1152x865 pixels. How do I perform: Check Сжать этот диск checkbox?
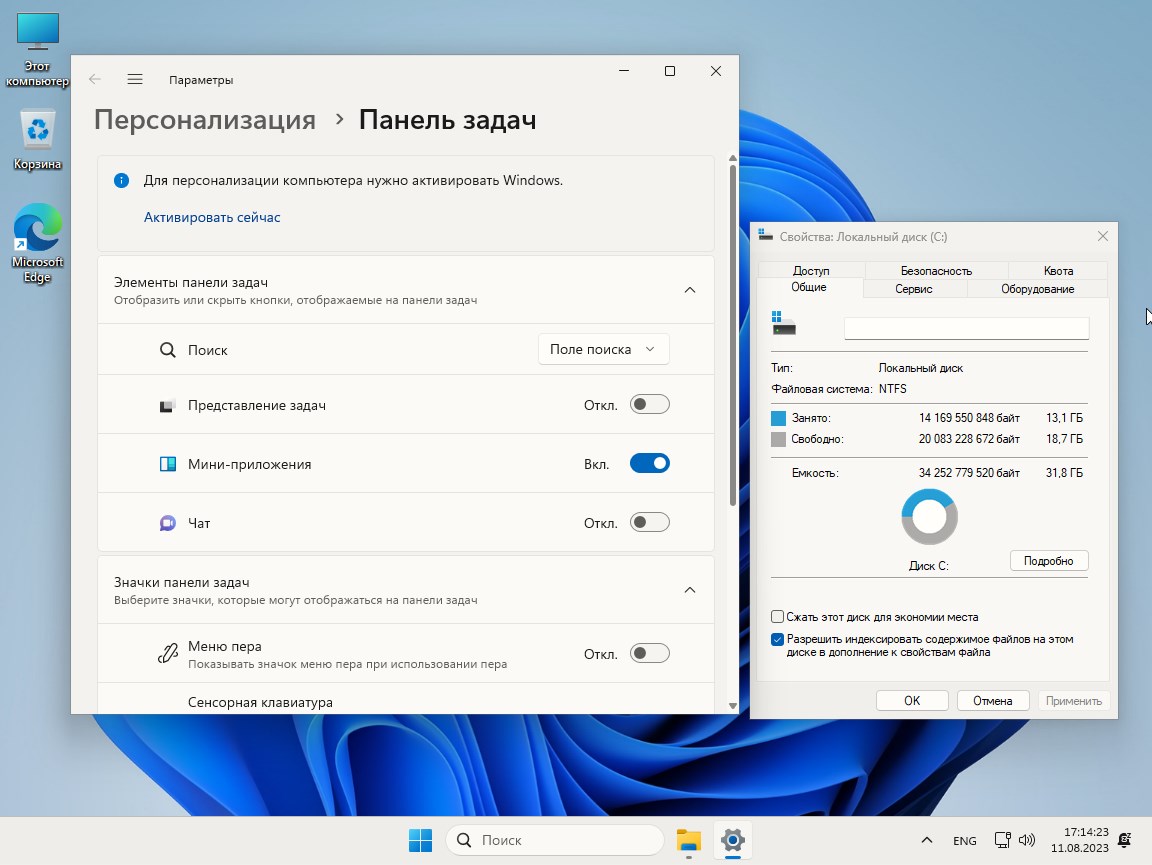778,617
